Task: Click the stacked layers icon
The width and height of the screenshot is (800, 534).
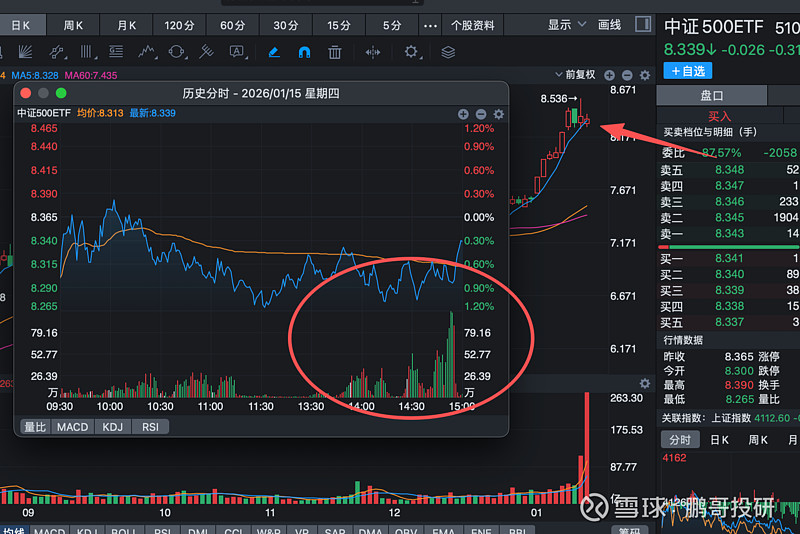Action: [x=448, y=52]
